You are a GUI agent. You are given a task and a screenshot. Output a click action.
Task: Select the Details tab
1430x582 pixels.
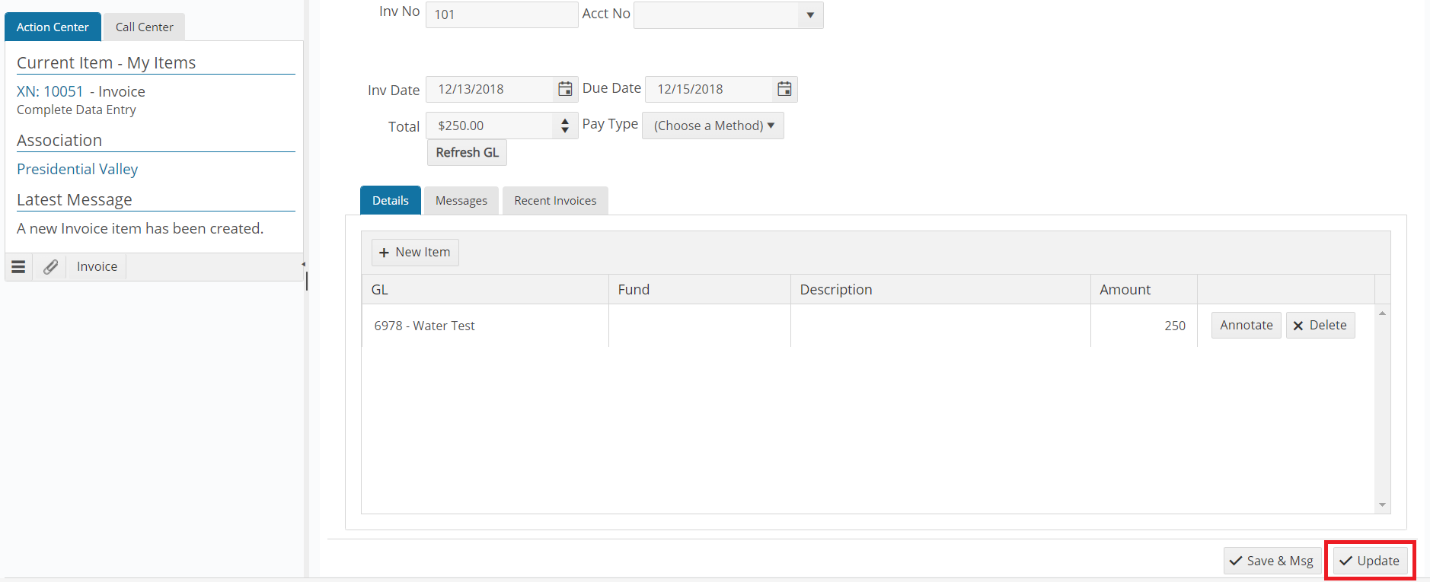pos(390,200)
